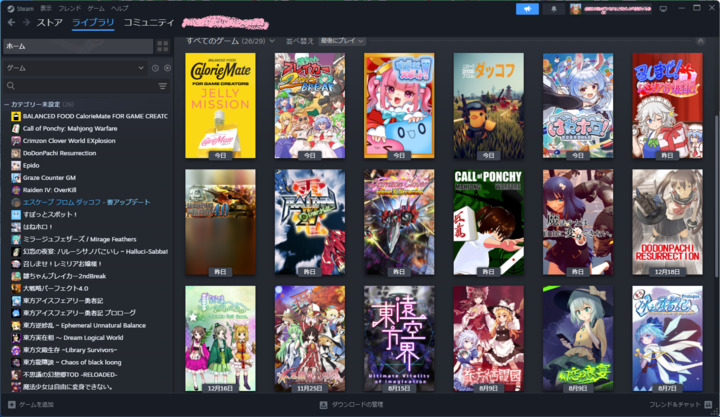Open the フレンド menu

coord(69,9)
